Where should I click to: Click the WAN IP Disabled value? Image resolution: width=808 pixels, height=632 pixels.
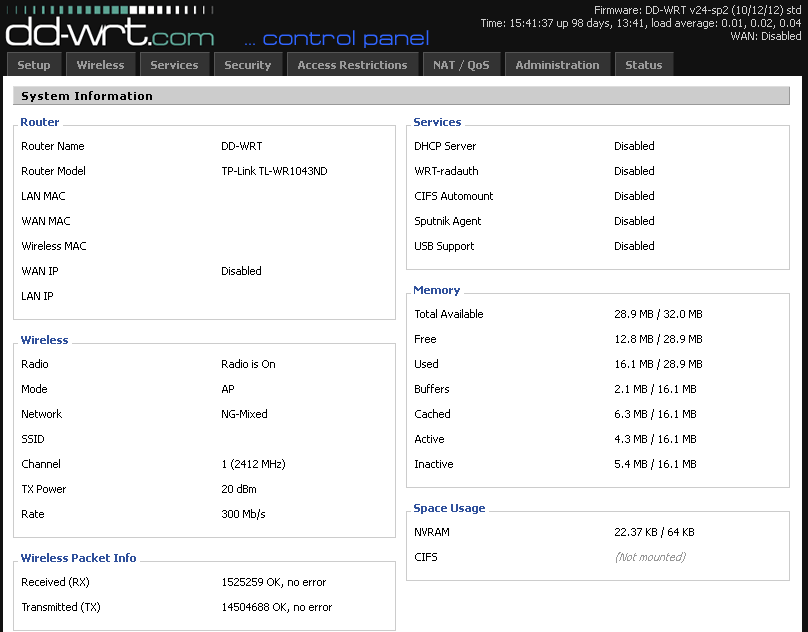241,271
